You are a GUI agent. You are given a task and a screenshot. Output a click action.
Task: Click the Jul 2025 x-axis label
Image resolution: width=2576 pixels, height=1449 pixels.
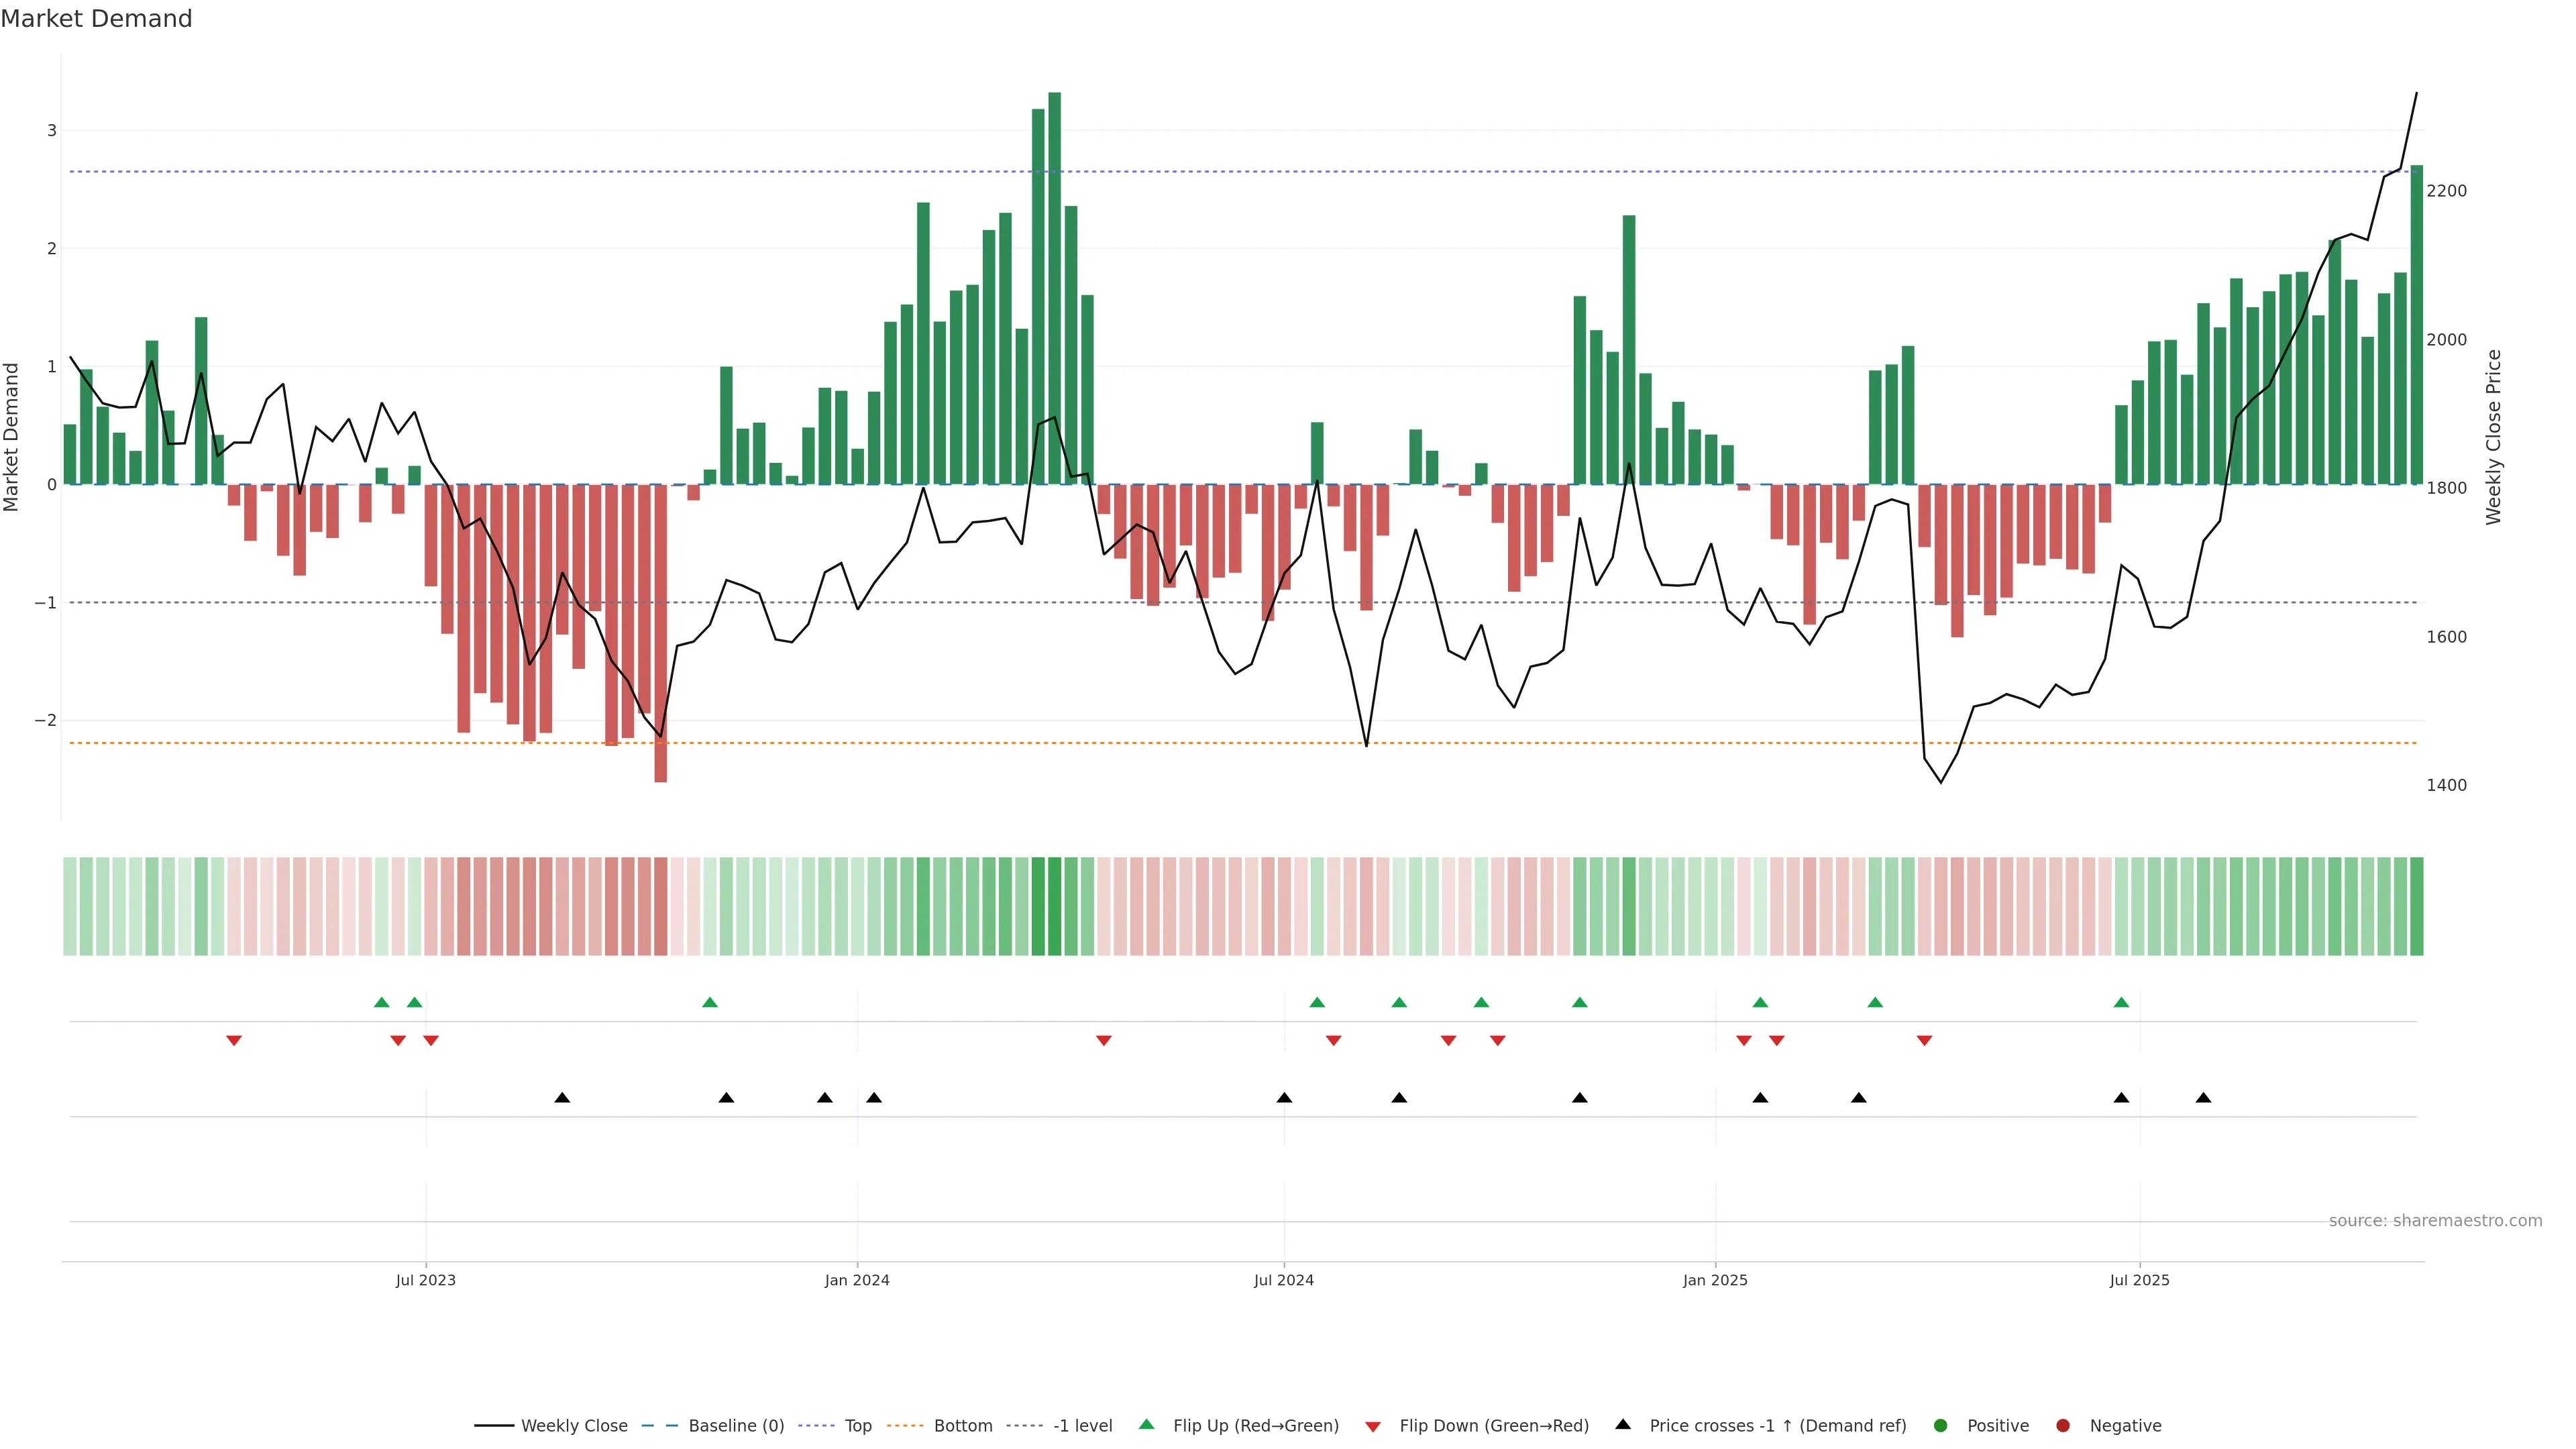2139,1280
